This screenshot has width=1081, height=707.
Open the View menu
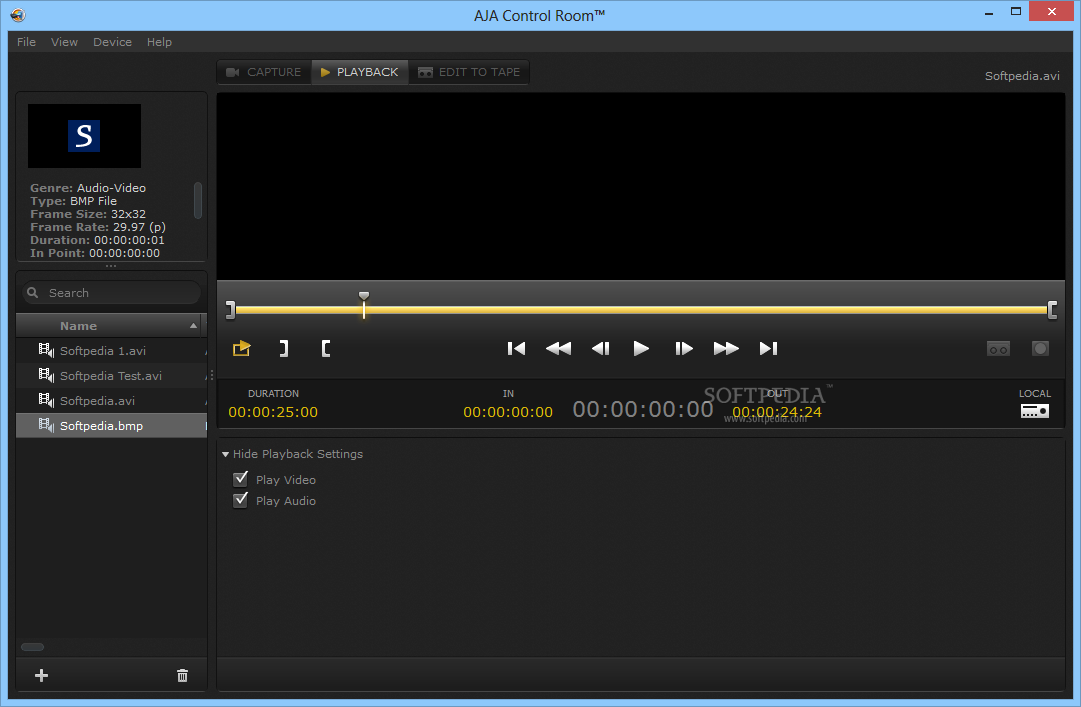tap(64, 42)
